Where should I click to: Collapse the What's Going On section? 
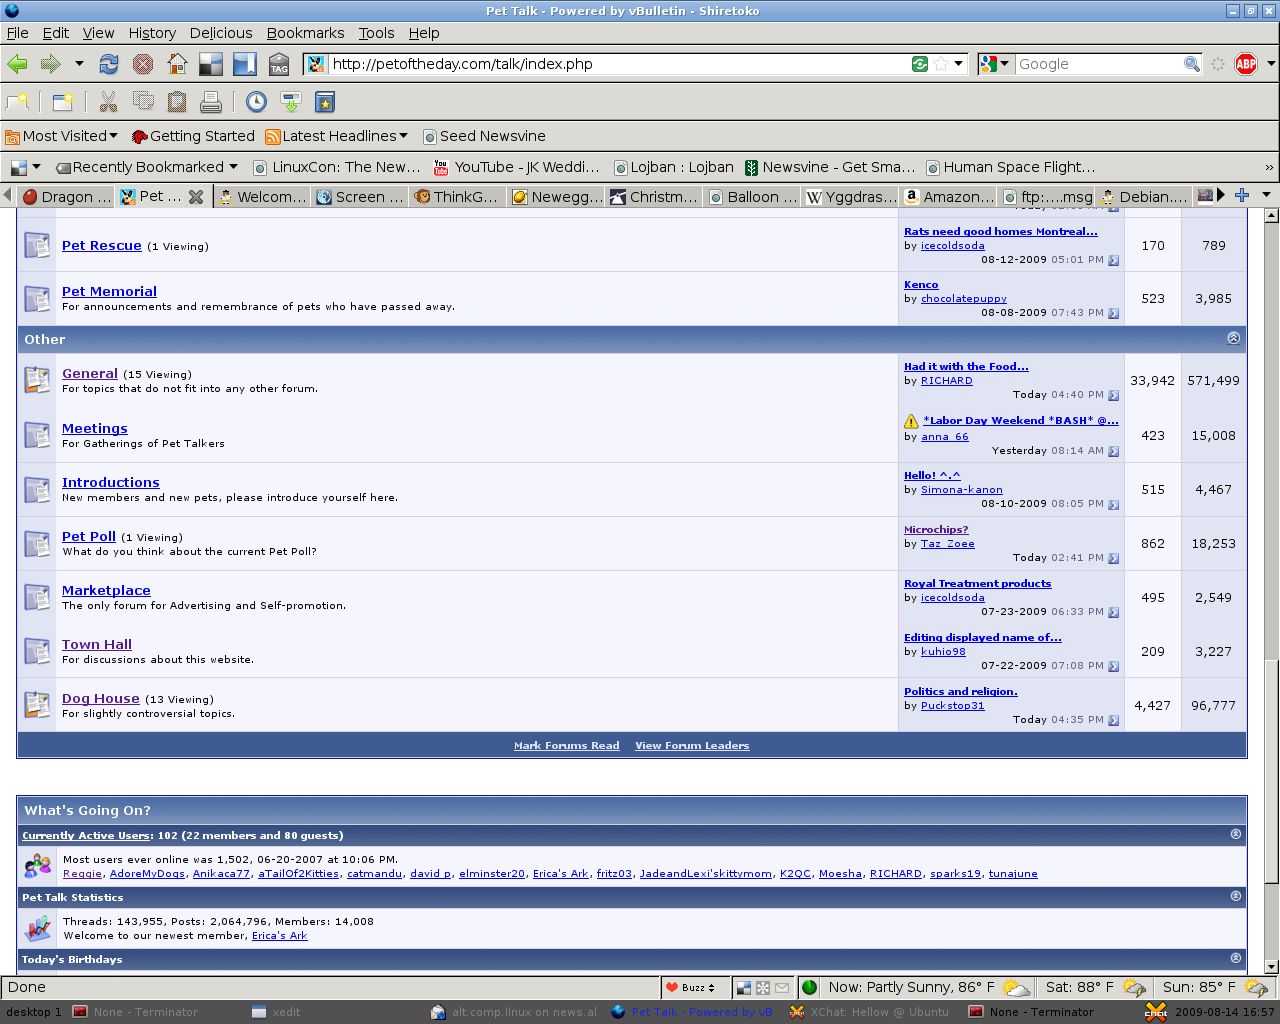click(1235, 834)
